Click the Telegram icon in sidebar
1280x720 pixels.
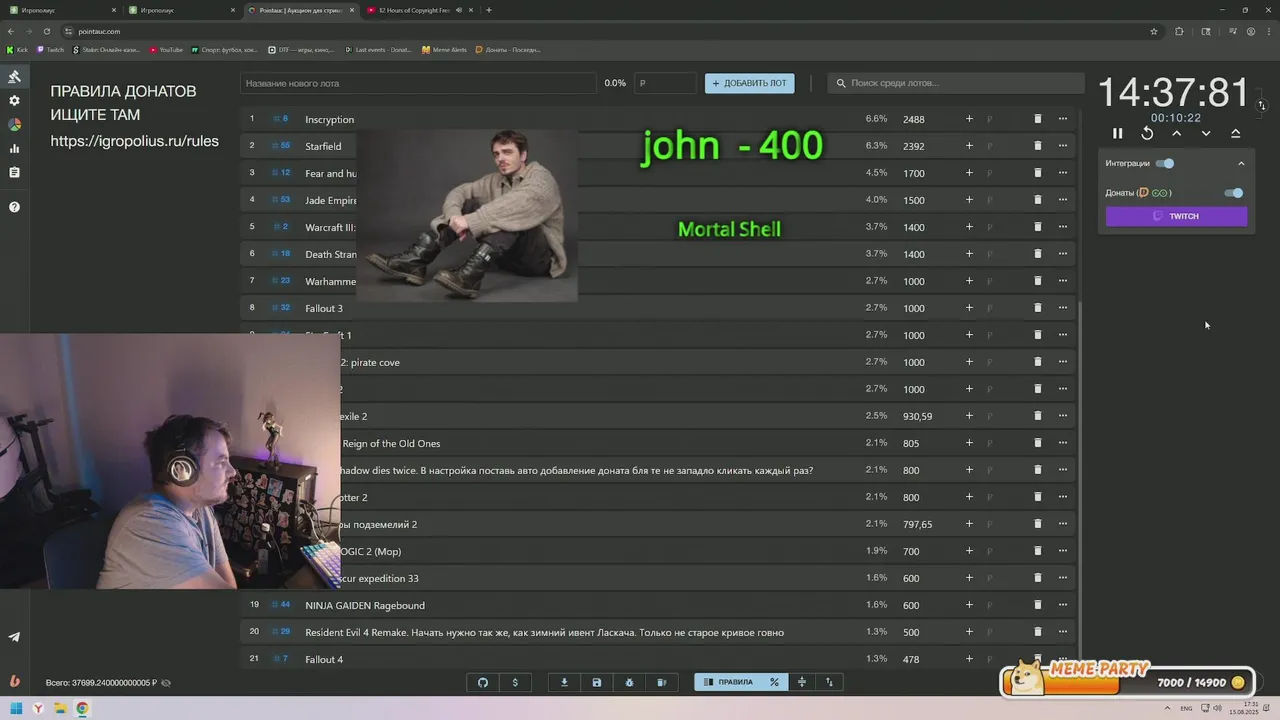coord(14,637)
